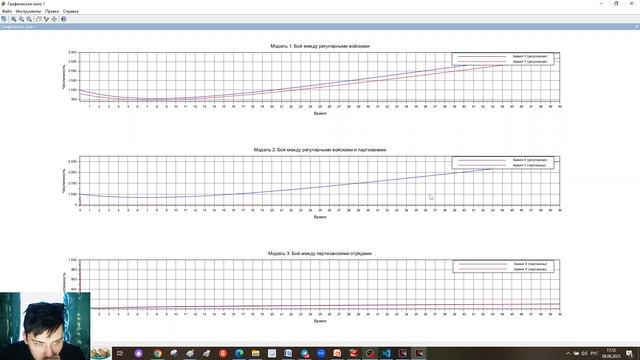The width and height of the screenshot is (640, 360).
Task: Click the Модель 3 plot title
Action: coord(320,253)
